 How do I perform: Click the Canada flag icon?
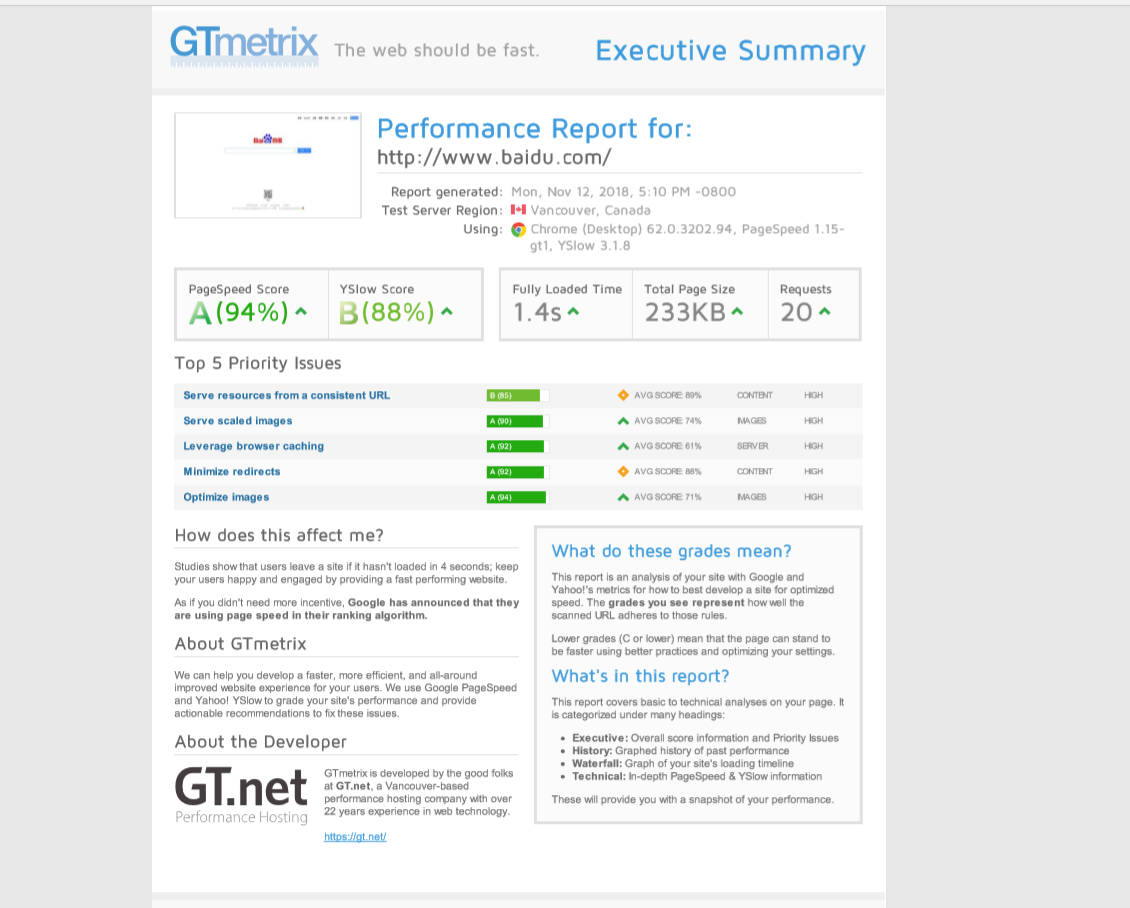tap(518, 210)
